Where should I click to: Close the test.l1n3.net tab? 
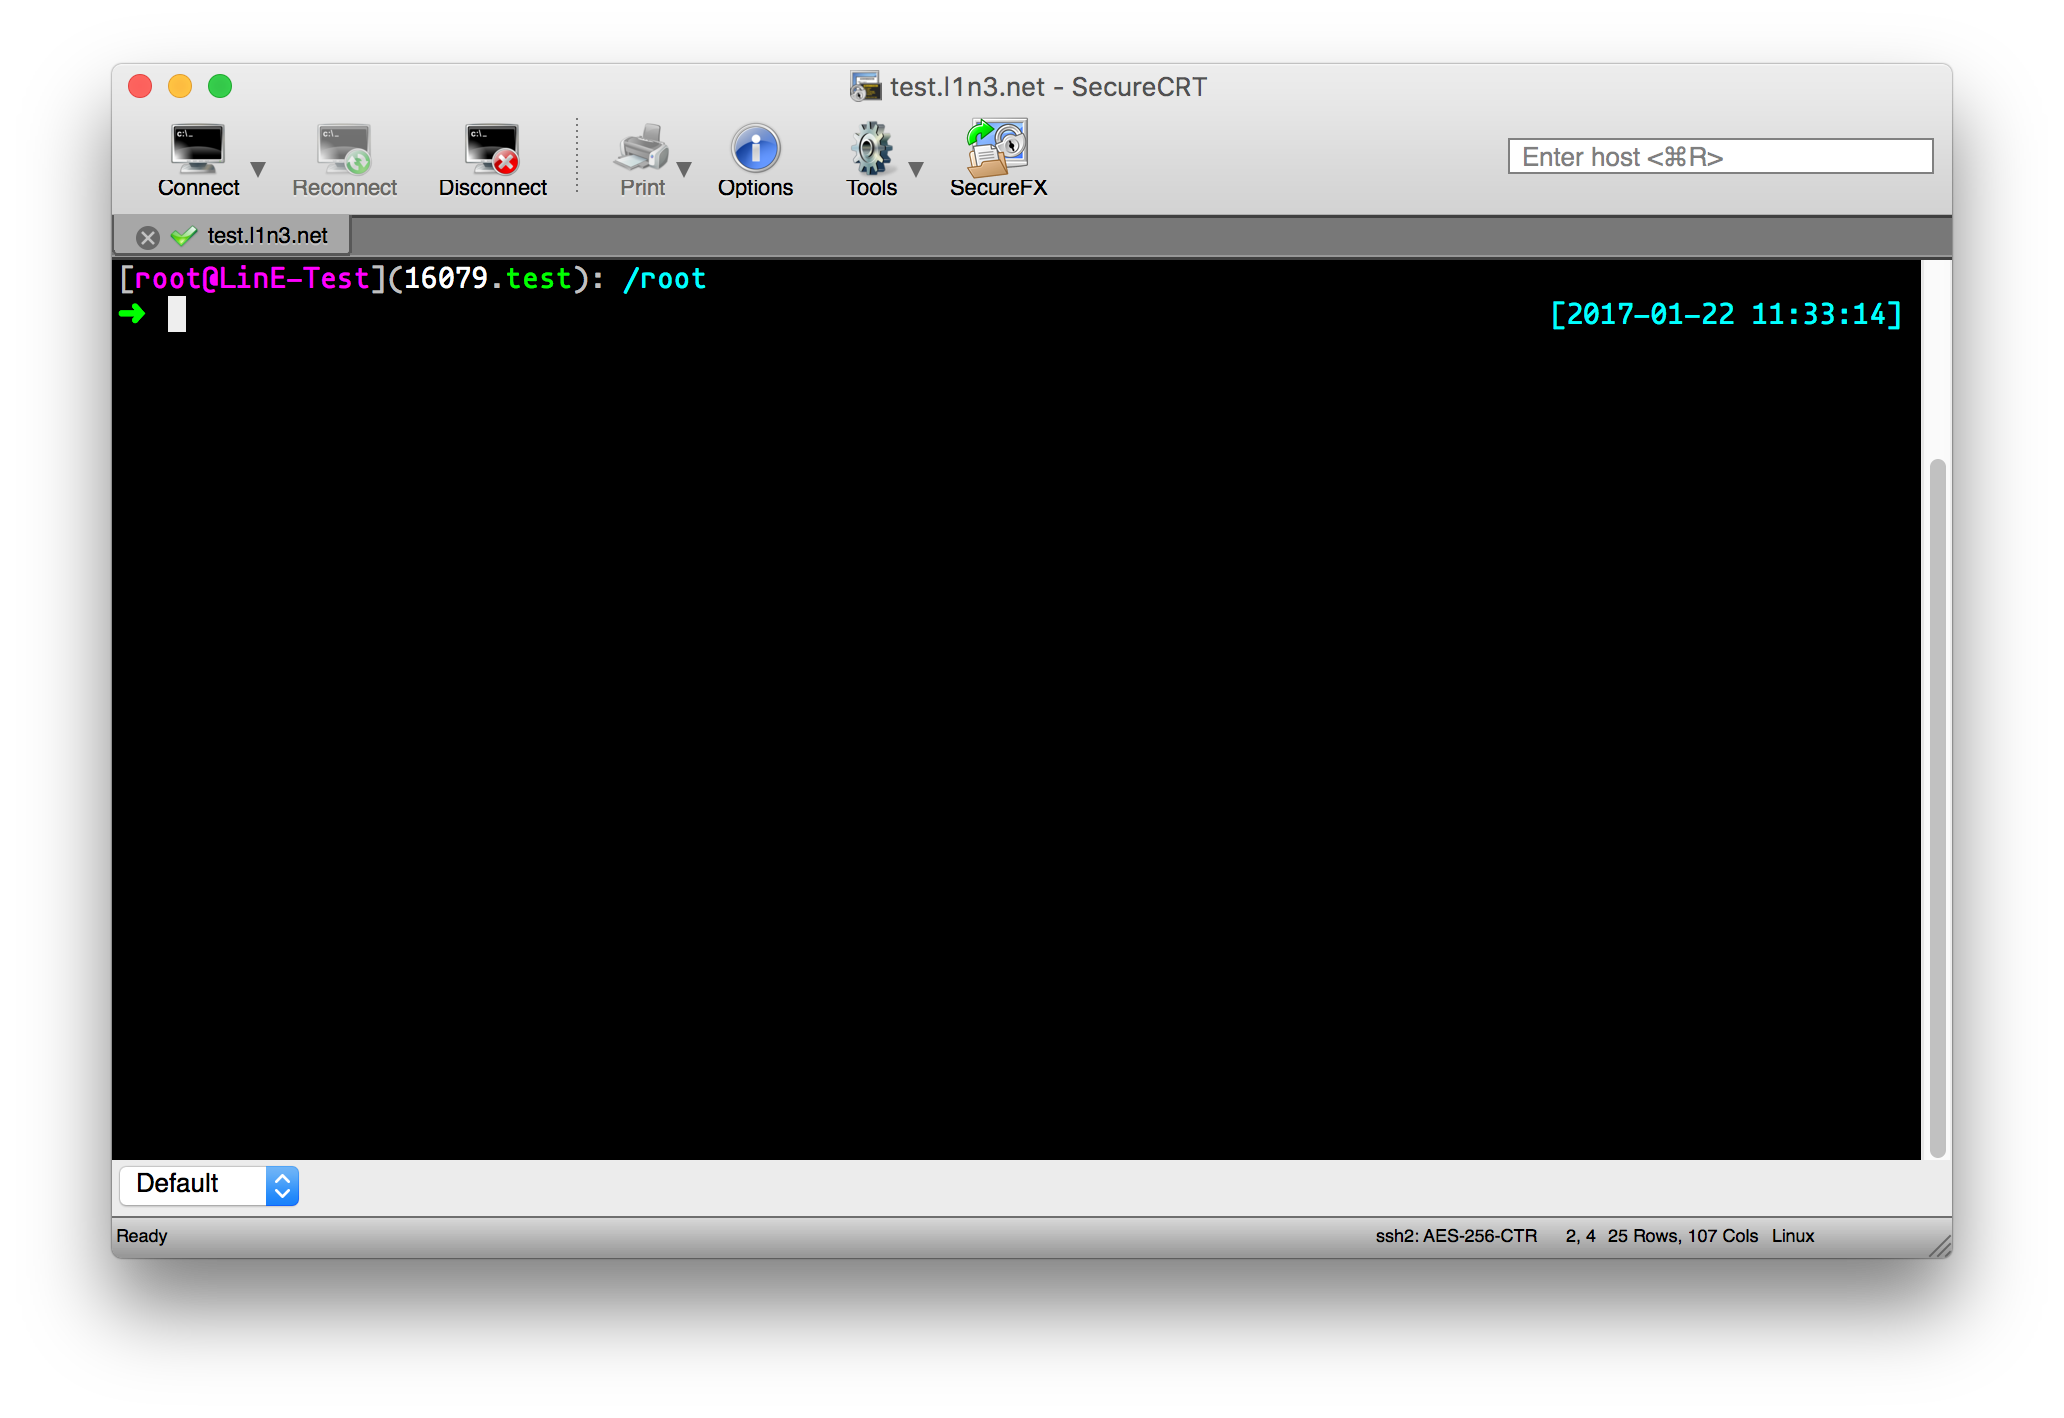pos(148,237)
